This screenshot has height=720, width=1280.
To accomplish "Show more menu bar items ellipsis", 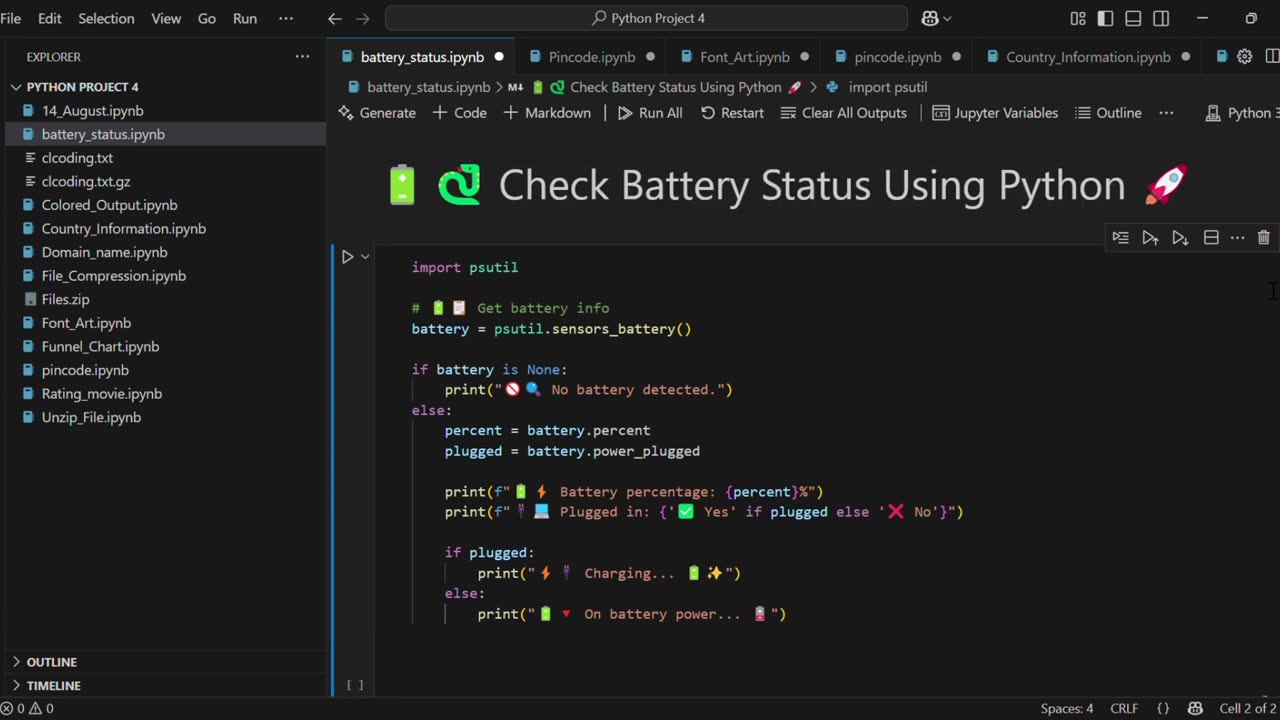I will (286, 18).
